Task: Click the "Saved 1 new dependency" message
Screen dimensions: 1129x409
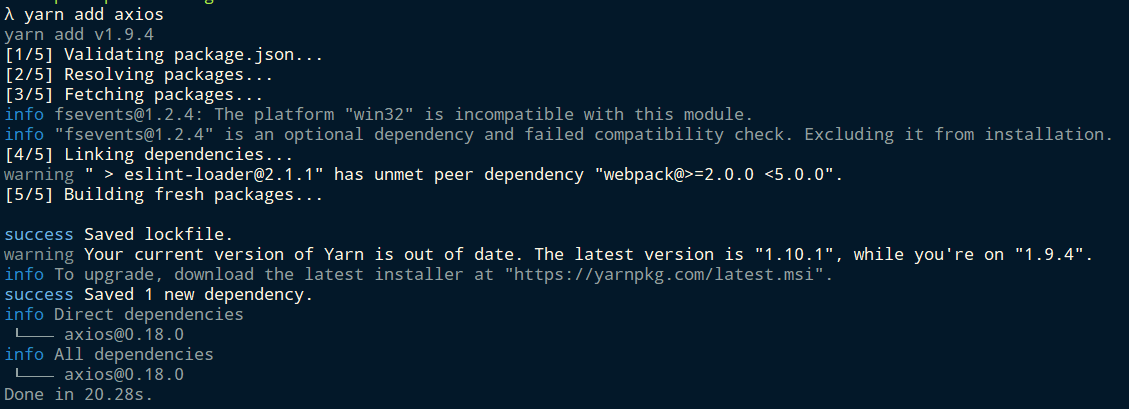Action: click(198, 295)
